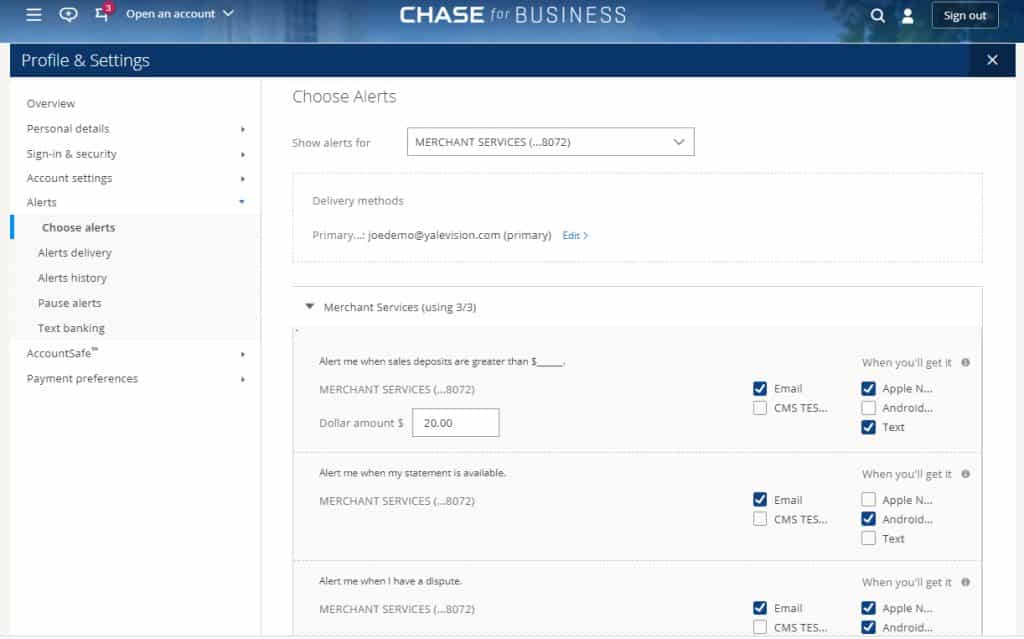The height and width of the screenshot is (639, 1024).
Task: Click the info icon for the dispute alert
Action: 965,581
